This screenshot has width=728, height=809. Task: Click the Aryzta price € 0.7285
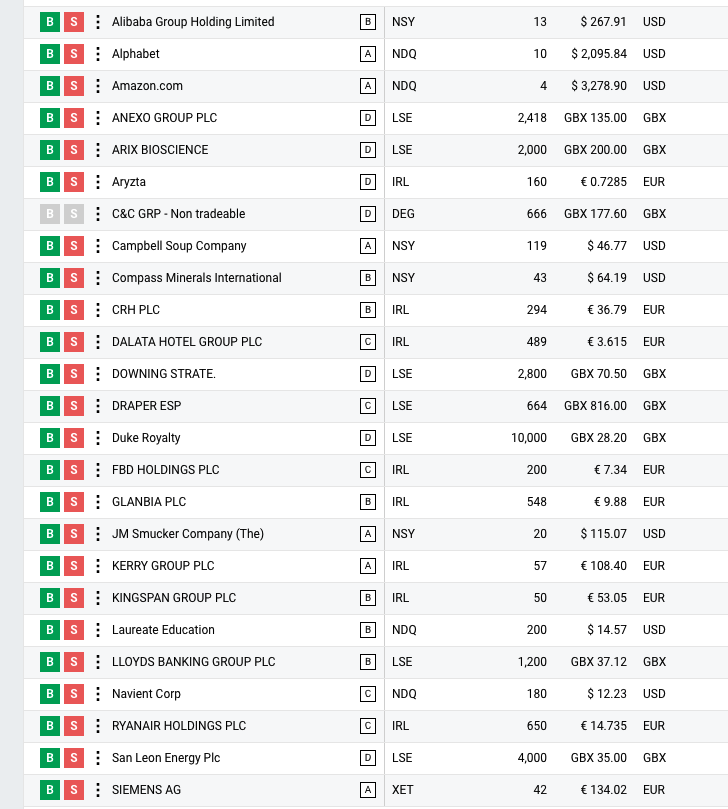(603, 182)
